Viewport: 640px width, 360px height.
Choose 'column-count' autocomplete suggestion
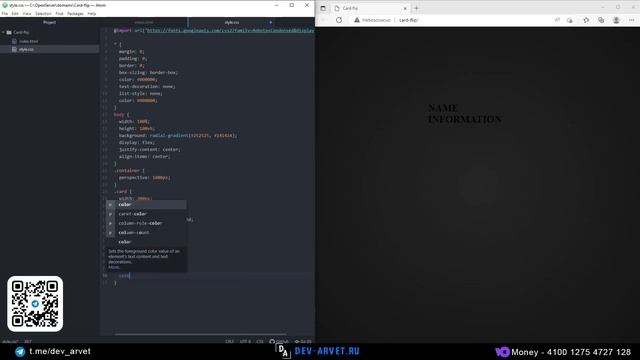tap(146, 233)
